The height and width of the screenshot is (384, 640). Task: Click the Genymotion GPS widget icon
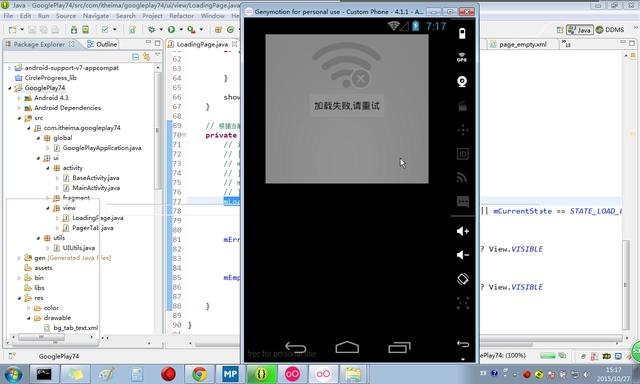coord(462,57)
